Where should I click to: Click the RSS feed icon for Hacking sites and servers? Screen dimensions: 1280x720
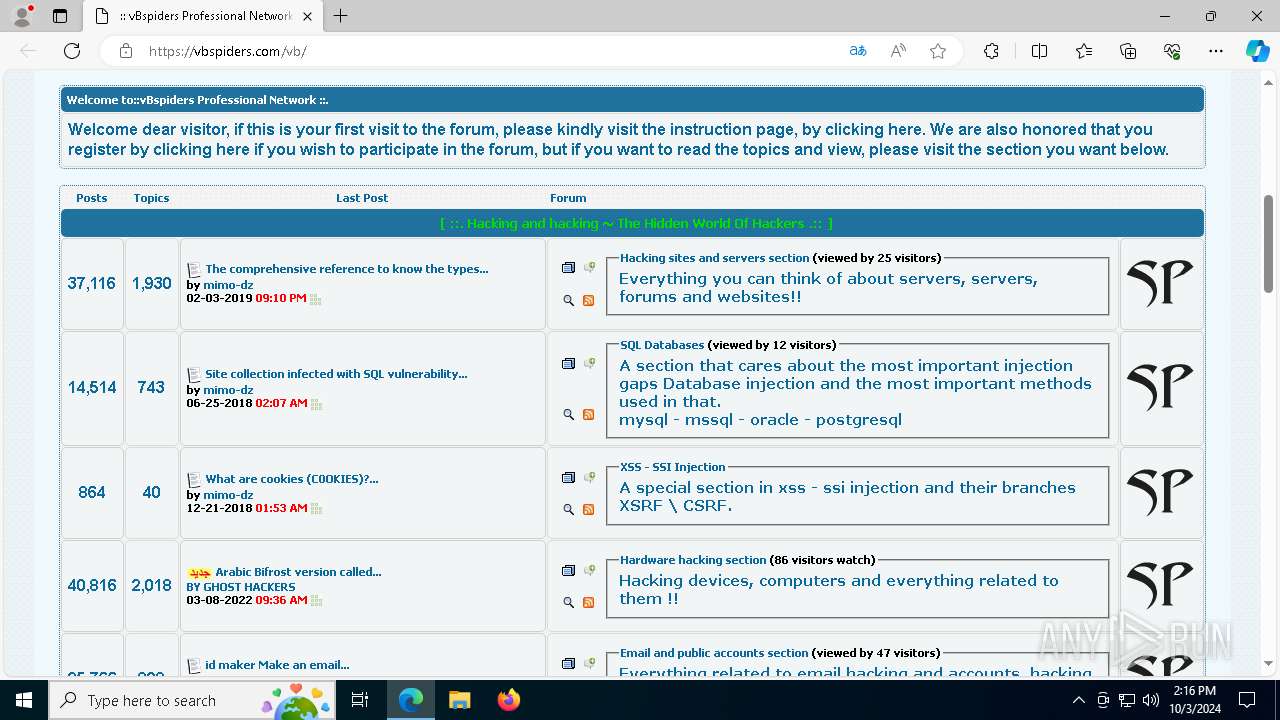(x=588, y=300)
